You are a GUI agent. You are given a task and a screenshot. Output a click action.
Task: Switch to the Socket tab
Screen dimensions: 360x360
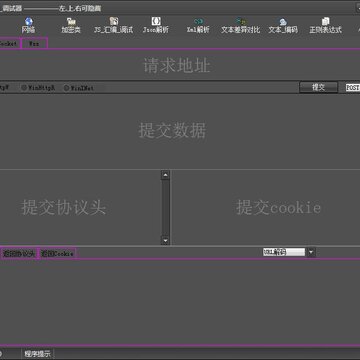(9, 44)
